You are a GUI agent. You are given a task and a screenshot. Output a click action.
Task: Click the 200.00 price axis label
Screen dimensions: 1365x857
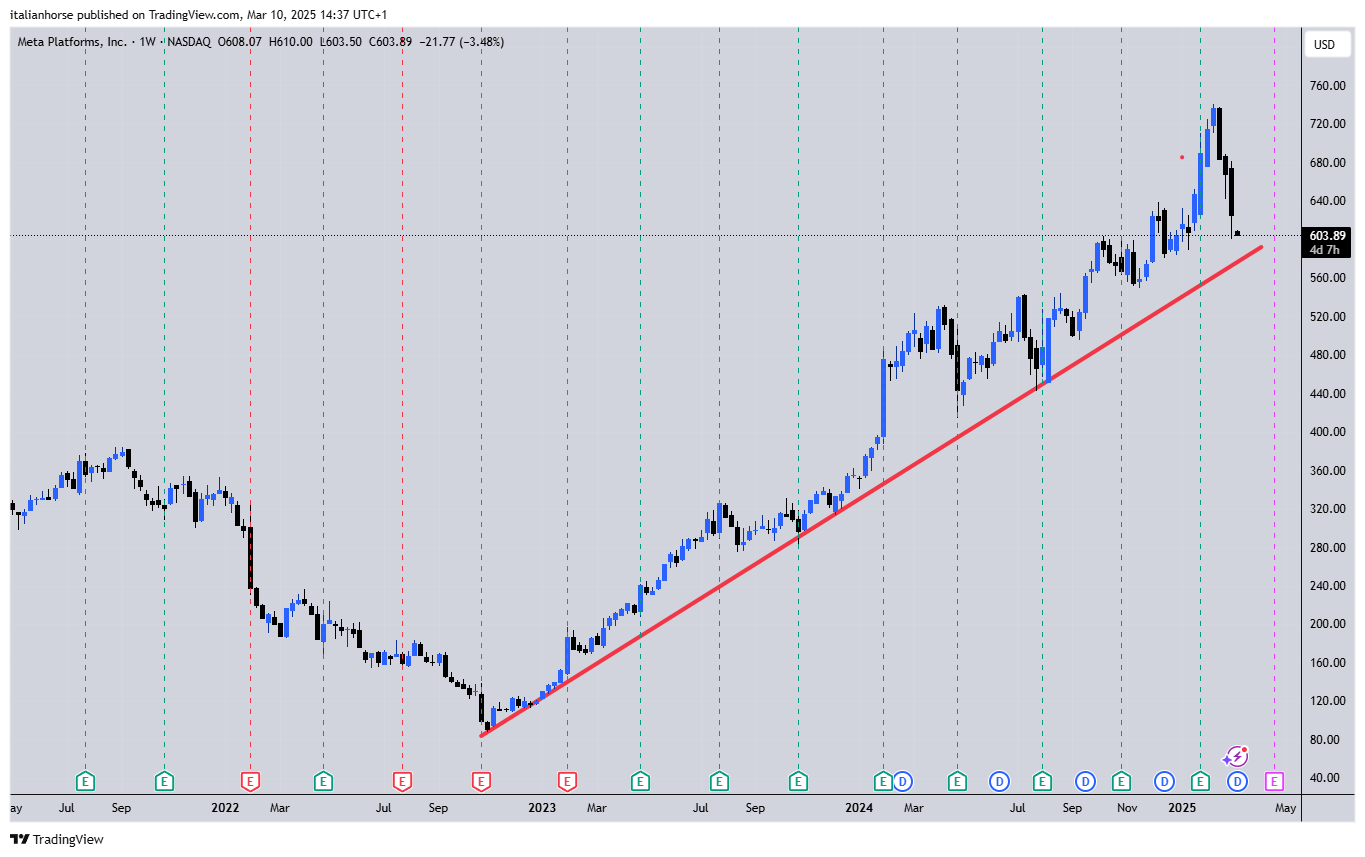pyautogui.click(x=1326, y=624)
